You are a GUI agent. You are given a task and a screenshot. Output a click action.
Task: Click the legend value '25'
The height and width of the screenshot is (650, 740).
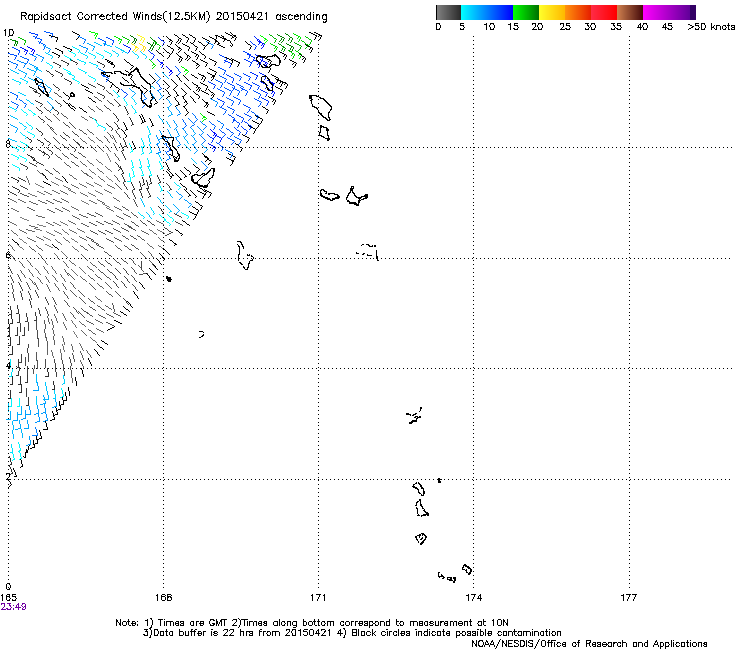coord(565,27)
